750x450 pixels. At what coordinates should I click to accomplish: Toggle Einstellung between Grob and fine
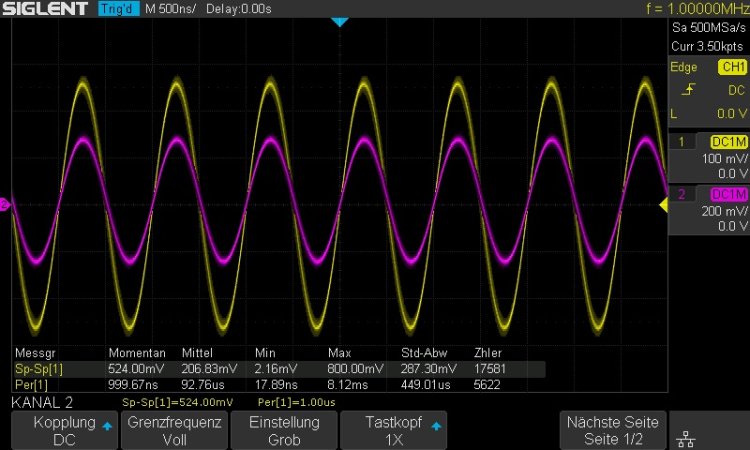[284, 431]
